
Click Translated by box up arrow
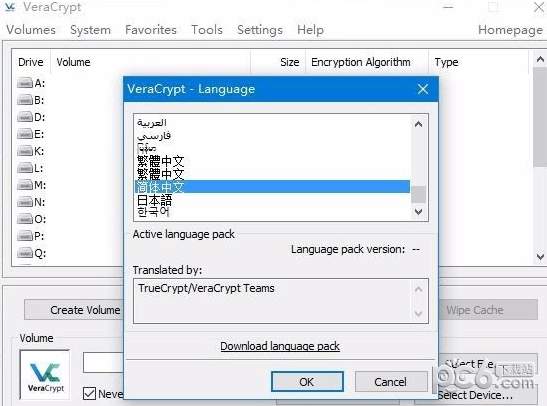[x=418, y=289]
